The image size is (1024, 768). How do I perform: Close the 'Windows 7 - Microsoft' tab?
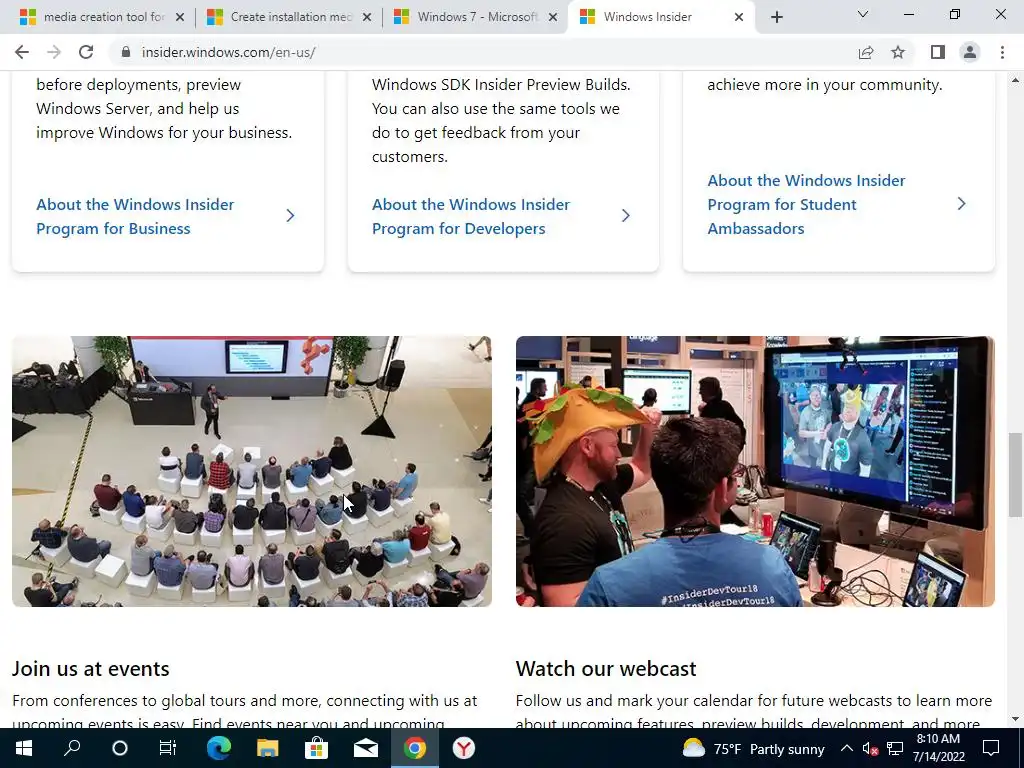[x=553, y=17]
